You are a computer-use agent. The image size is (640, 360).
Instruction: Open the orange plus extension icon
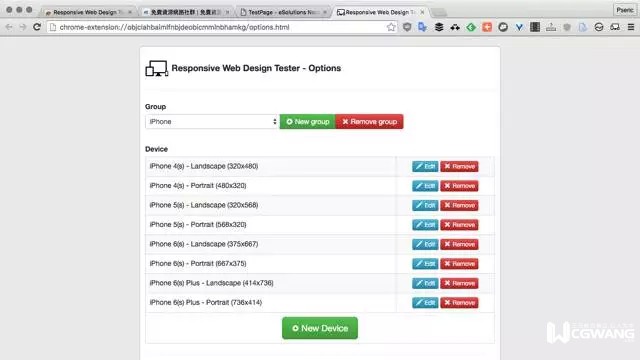pyautogui.click(x=487, y=27)
